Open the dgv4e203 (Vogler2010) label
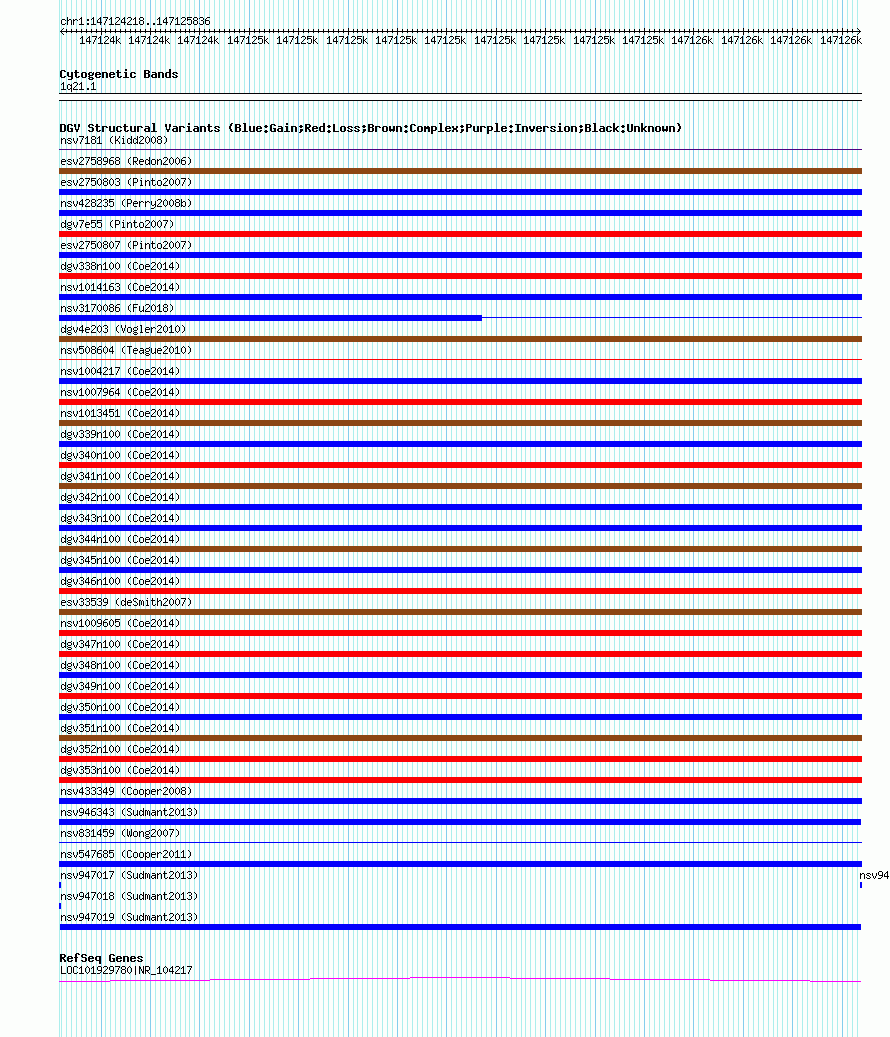890x1037 pixels. click(x=123, y=329)
